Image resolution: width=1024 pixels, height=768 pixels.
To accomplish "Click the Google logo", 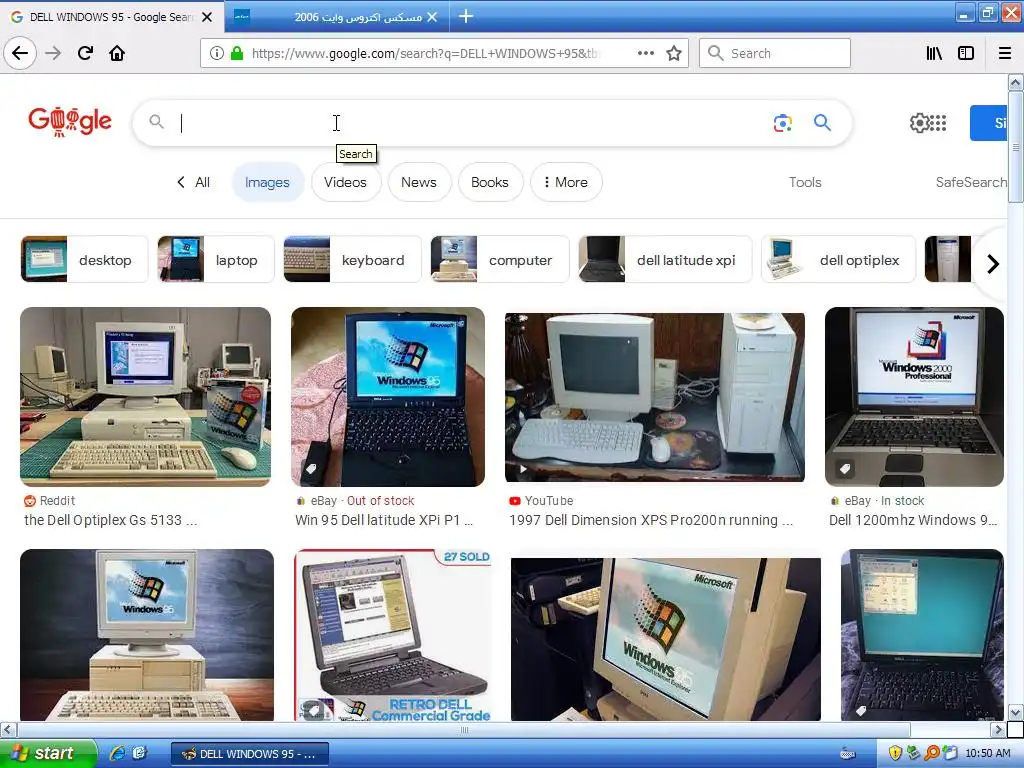I will (70, 121).
